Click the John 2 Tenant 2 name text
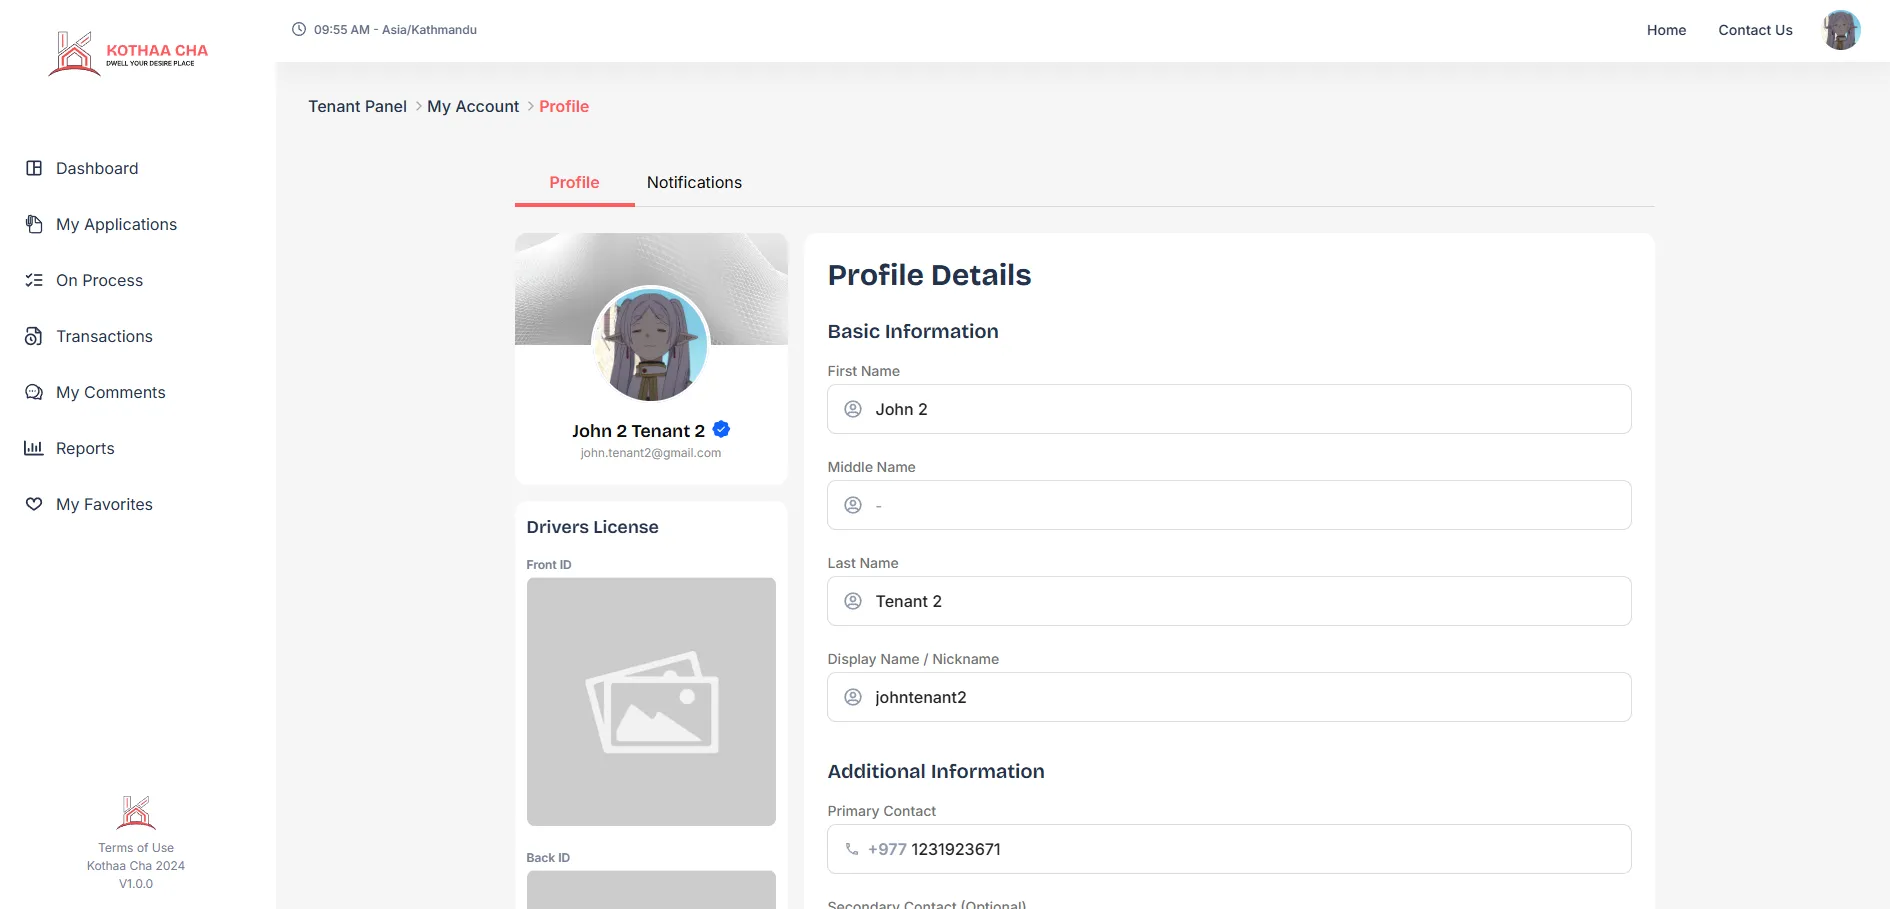This screenshot has height=909, width=1890. [x=638, y=431]
